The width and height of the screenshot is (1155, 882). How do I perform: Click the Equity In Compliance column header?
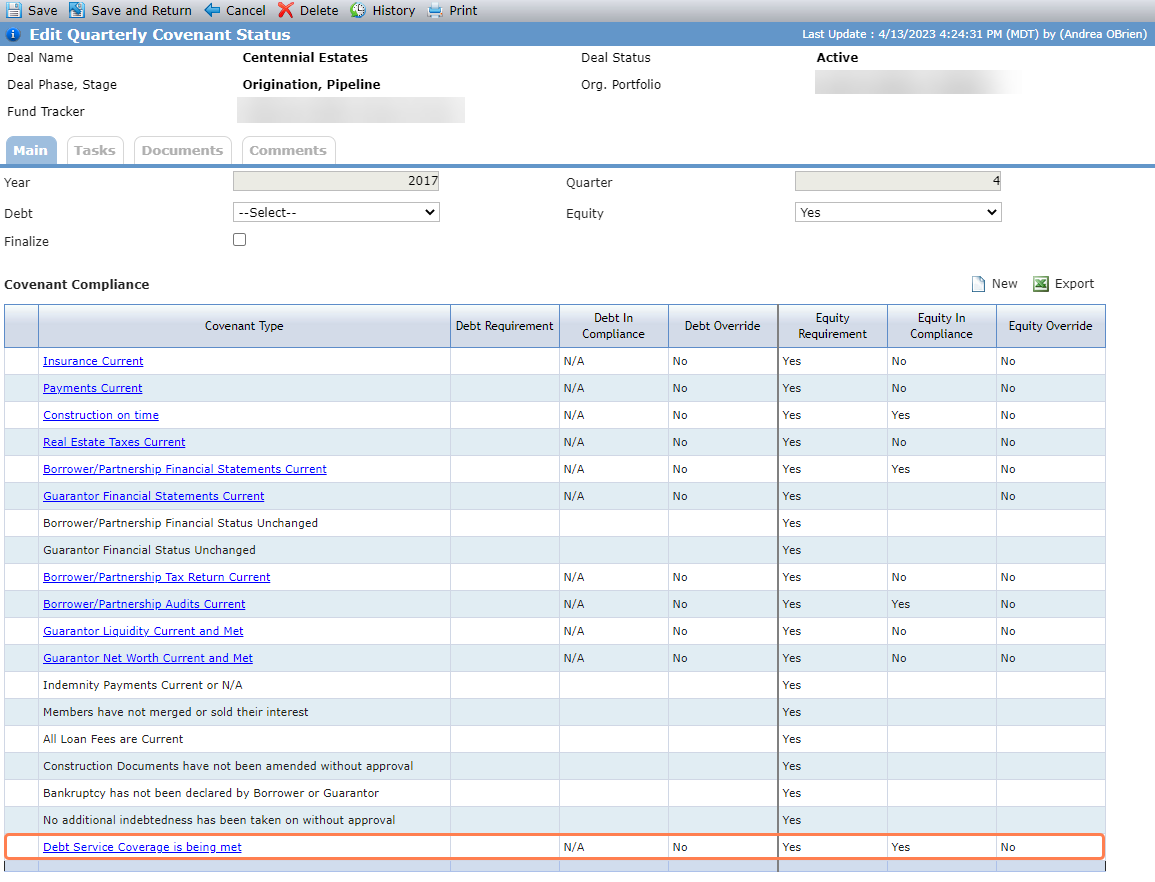tap(941, 326)
